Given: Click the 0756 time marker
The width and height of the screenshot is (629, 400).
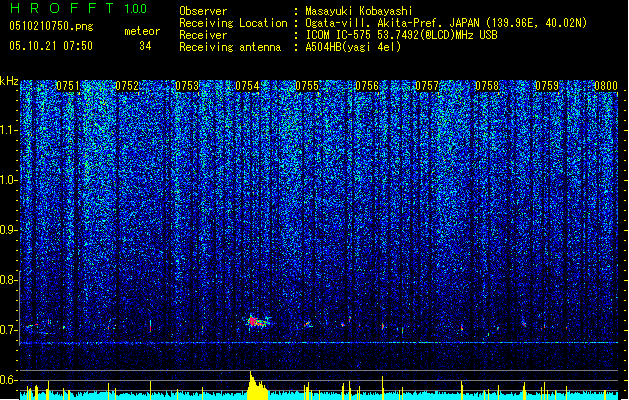Looking at the screenshot, I should click(x=367, y=86).
